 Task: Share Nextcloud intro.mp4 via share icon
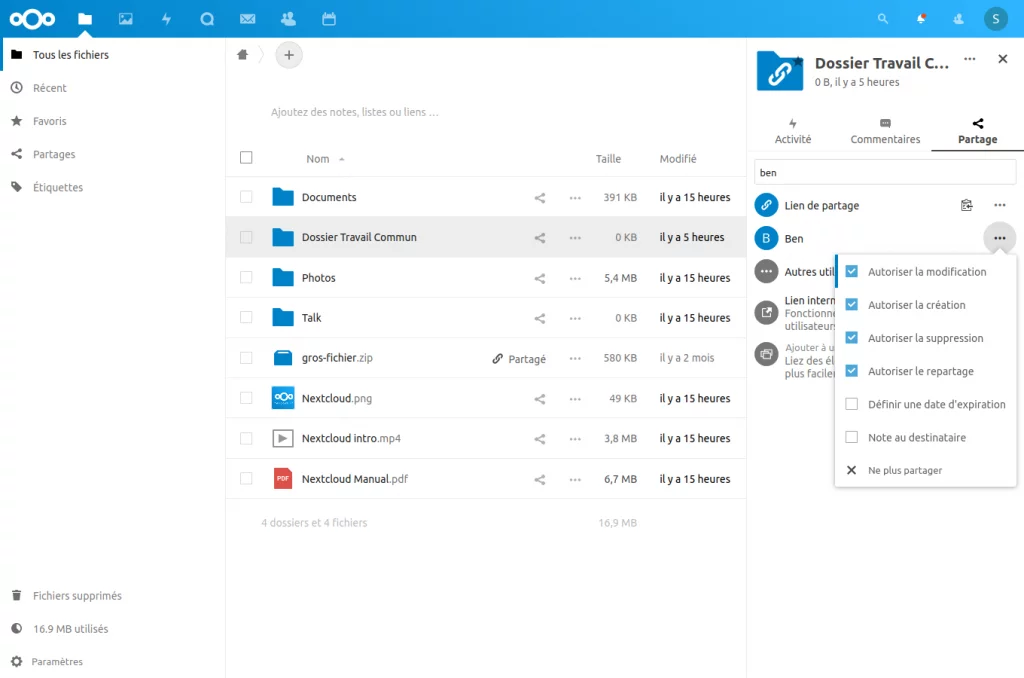539,439
